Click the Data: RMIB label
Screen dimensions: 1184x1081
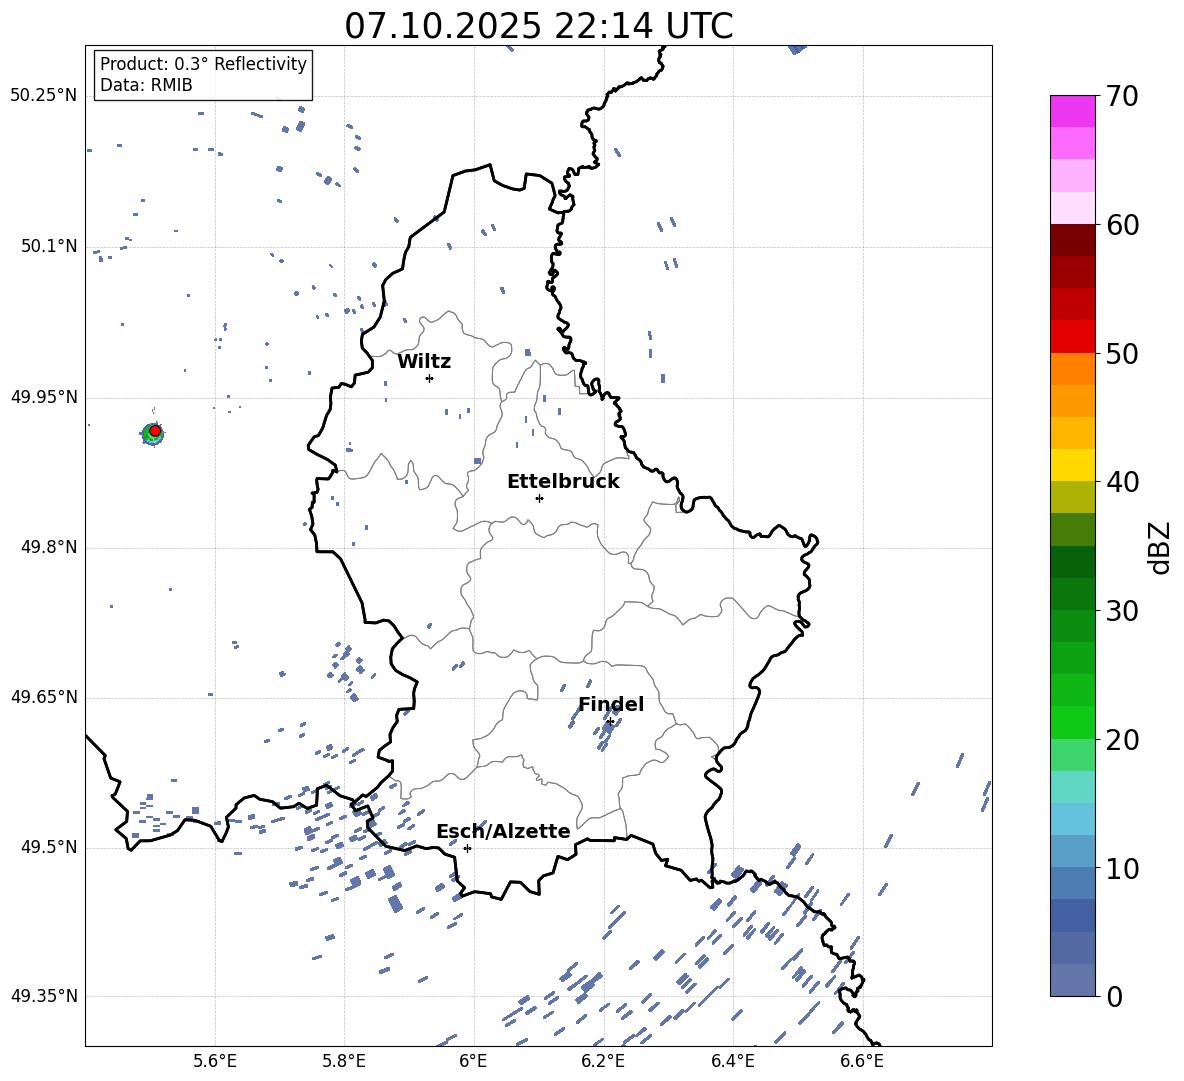[146, 85]
